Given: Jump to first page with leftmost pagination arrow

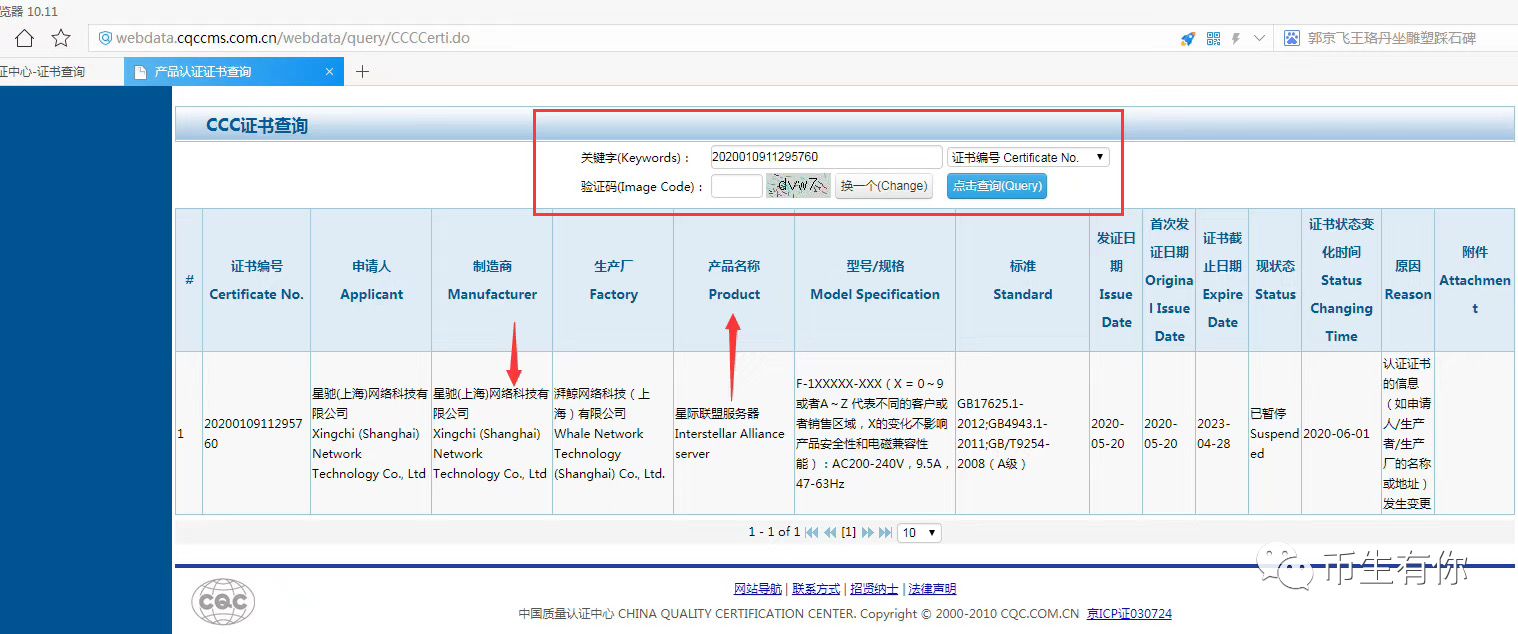Looking at the screenshot, I should pos(811,532).
